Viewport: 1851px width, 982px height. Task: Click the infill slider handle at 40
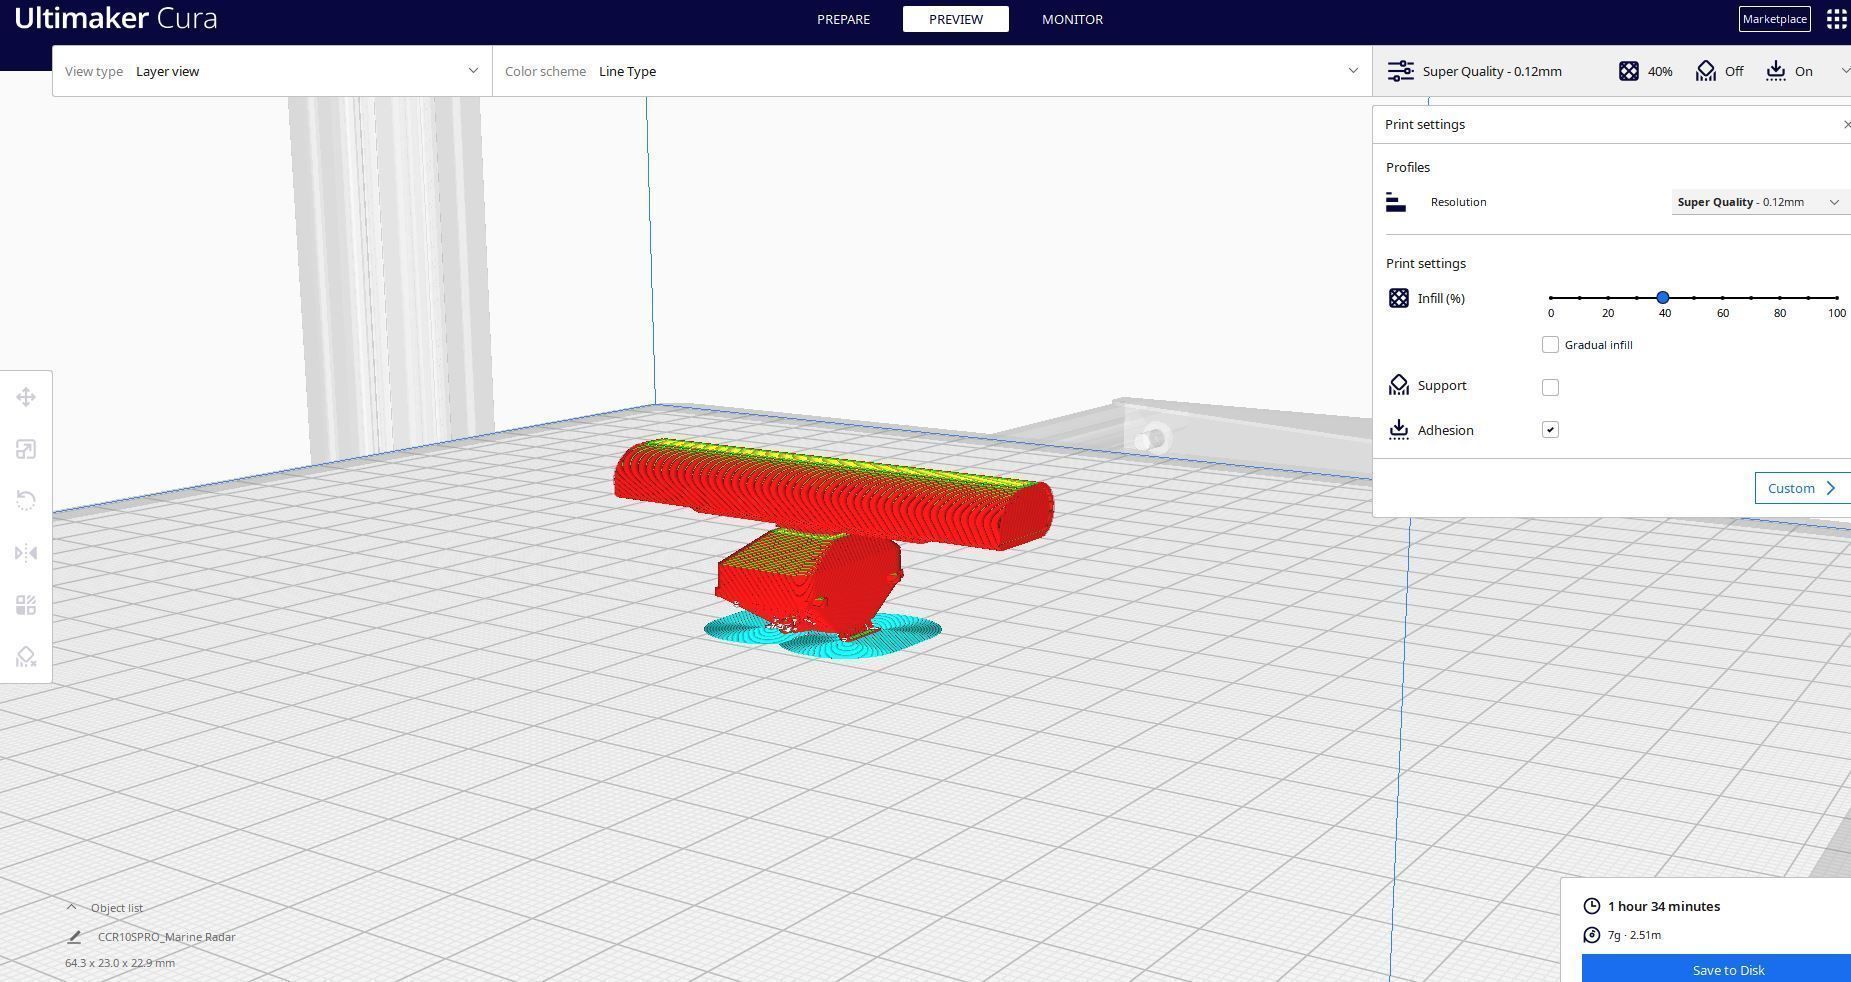pos(1662,298)
